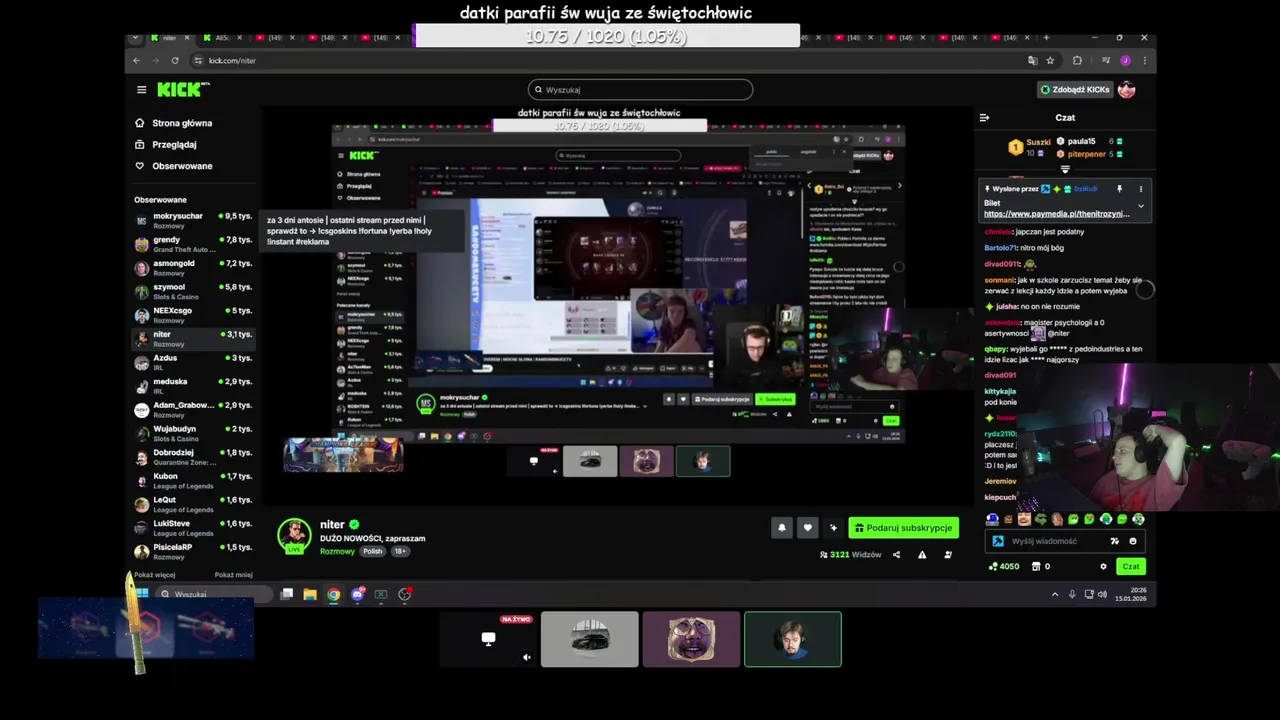1280x720 pixels.
Task: Open Strona główna in sidebar
Action: coord(182,123)
